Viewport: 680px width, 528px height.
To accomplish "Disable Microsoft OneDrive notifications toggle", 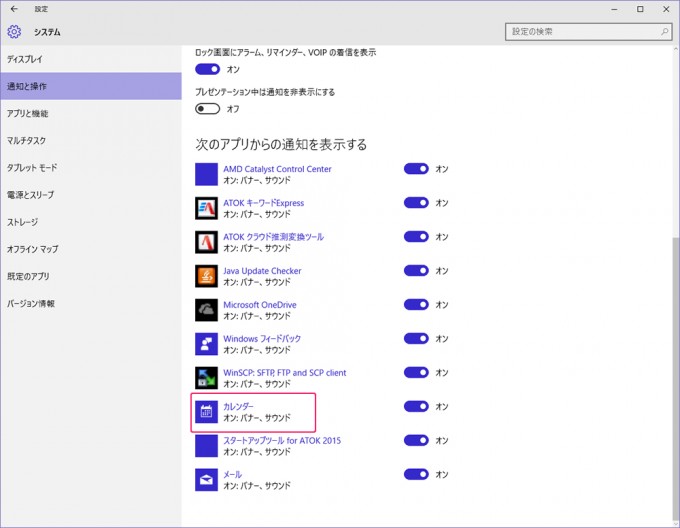I will click(x=416, y=304).
